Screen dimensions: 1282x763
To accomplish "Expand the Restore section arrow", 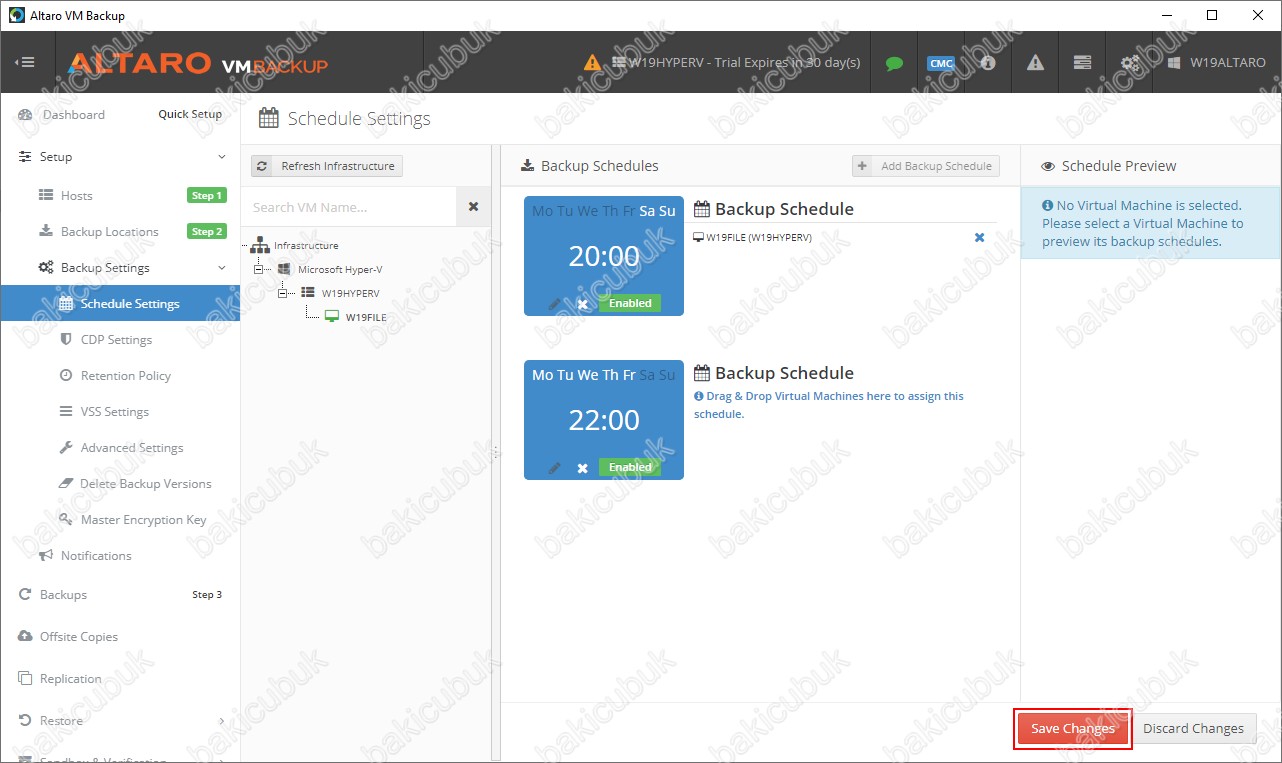I will coord(222,721).
